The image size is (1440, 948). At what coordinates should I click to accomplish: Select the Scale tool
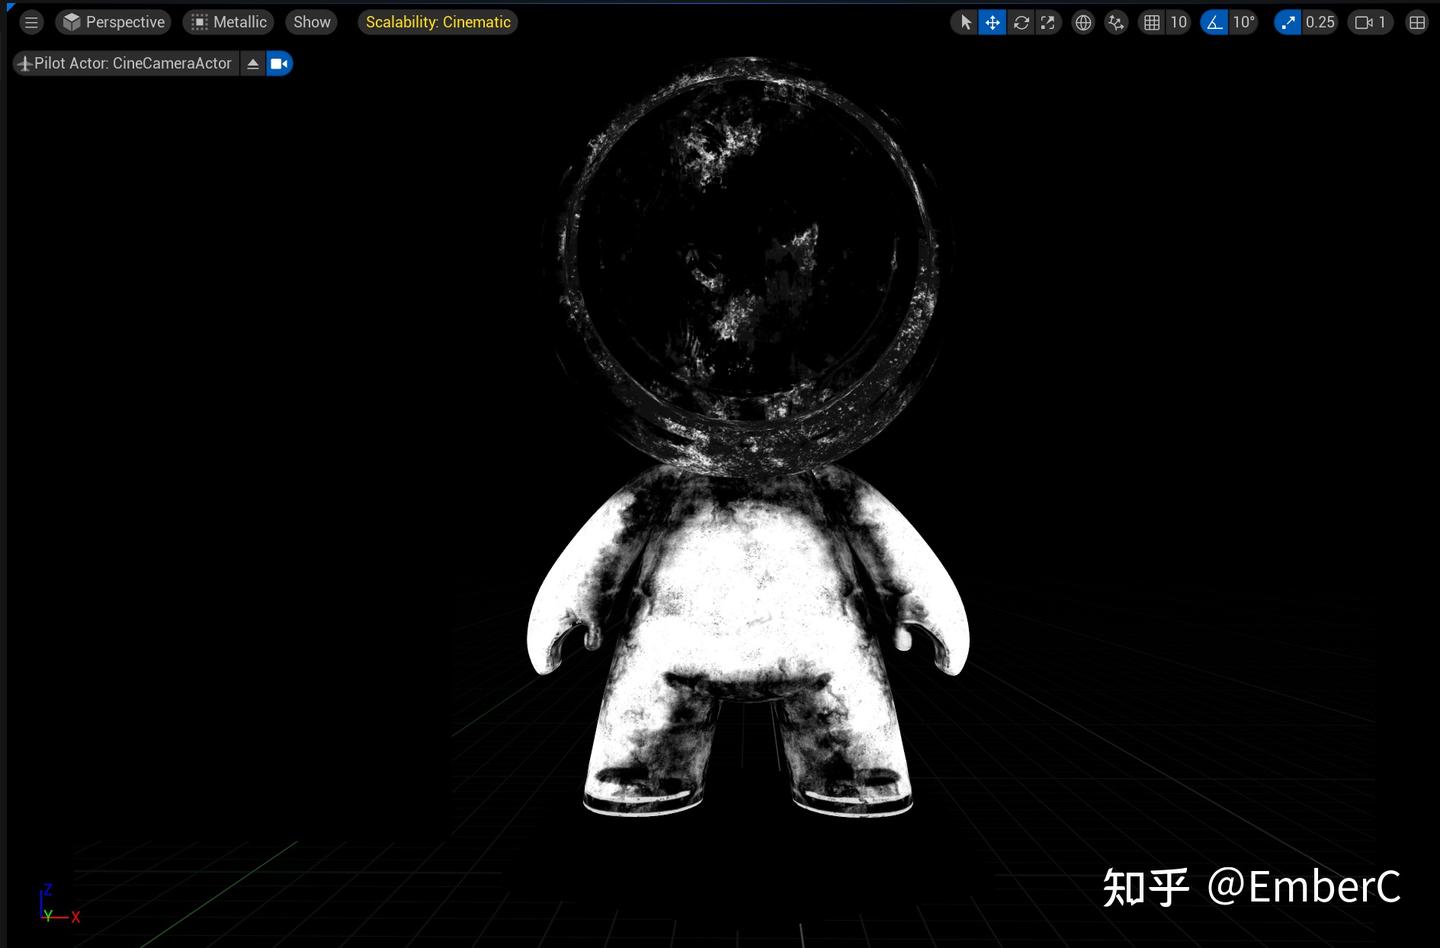1047,21
